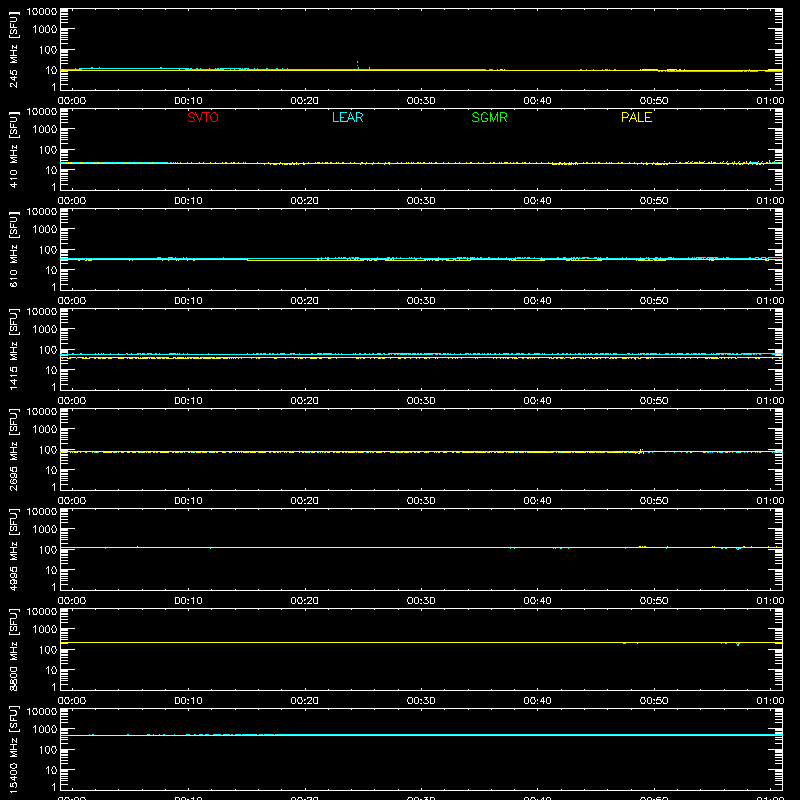Click the cyan spike in the 245 MHz plot

357,65
